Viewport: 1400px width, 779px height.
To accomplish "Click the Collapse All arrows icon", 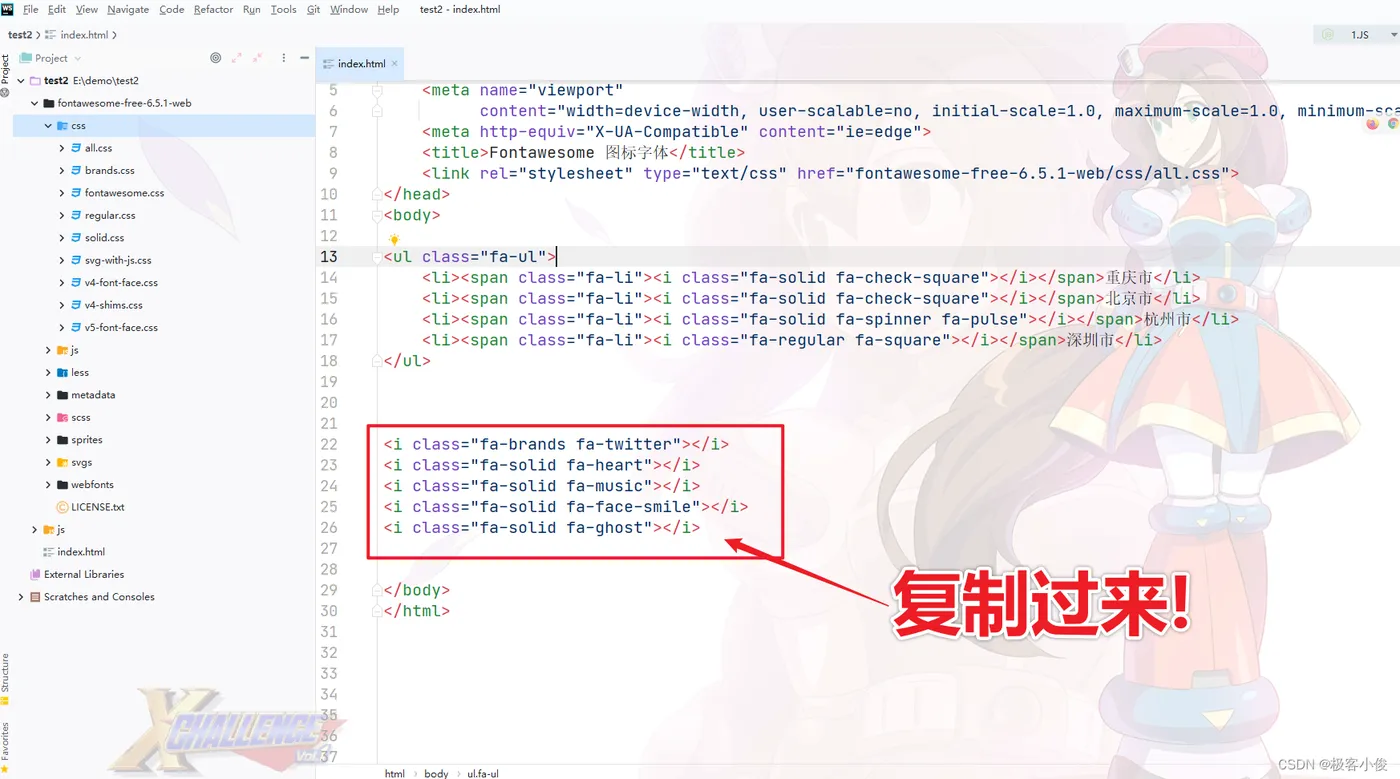I will pyautogui.click(x=260, y=58).
